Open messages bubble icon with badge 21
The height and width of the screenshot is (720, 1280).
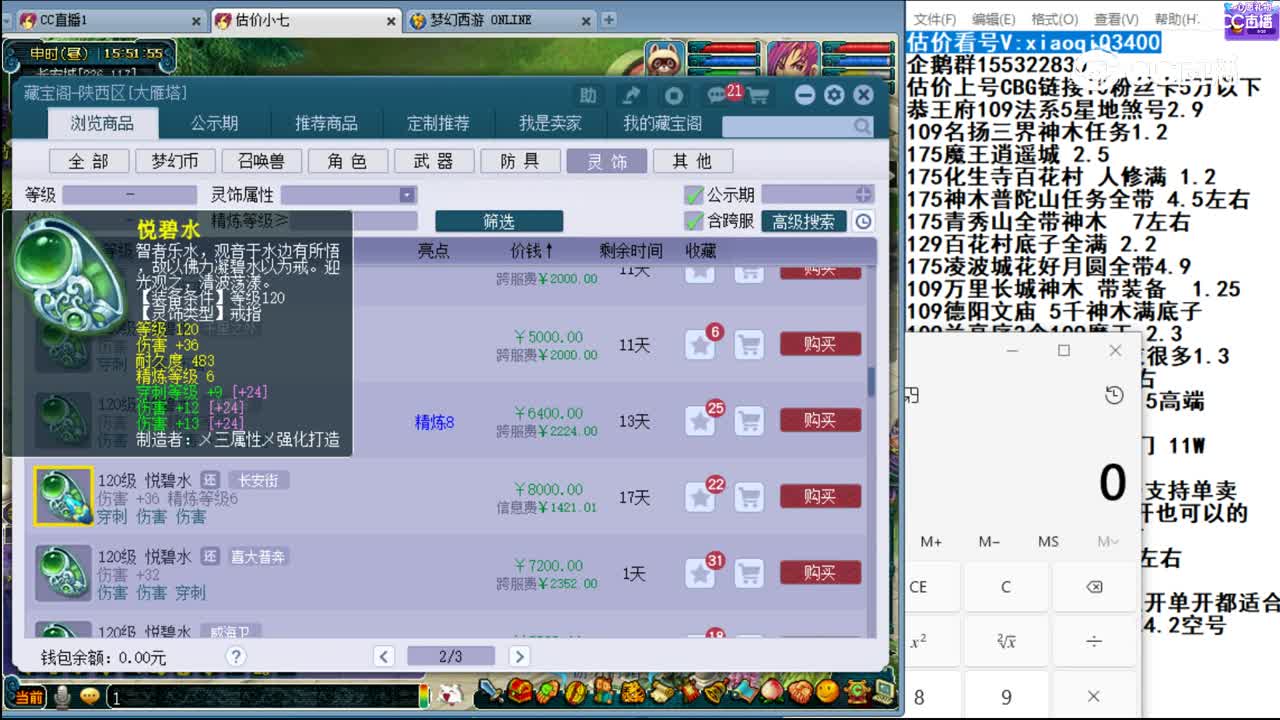point(717,95)
